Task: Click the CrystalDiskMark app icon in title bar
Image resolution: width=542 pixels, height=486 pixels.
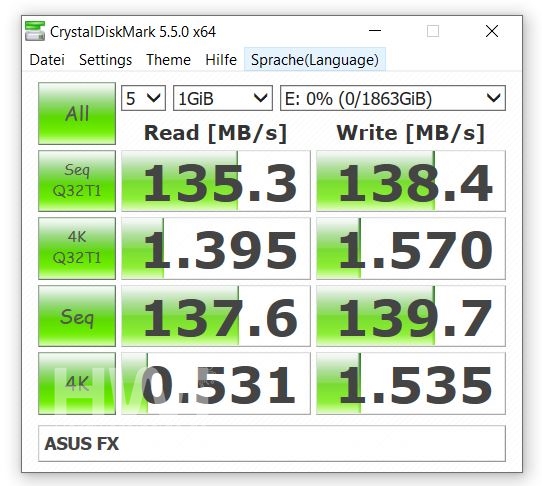Action: pos(35,31)
